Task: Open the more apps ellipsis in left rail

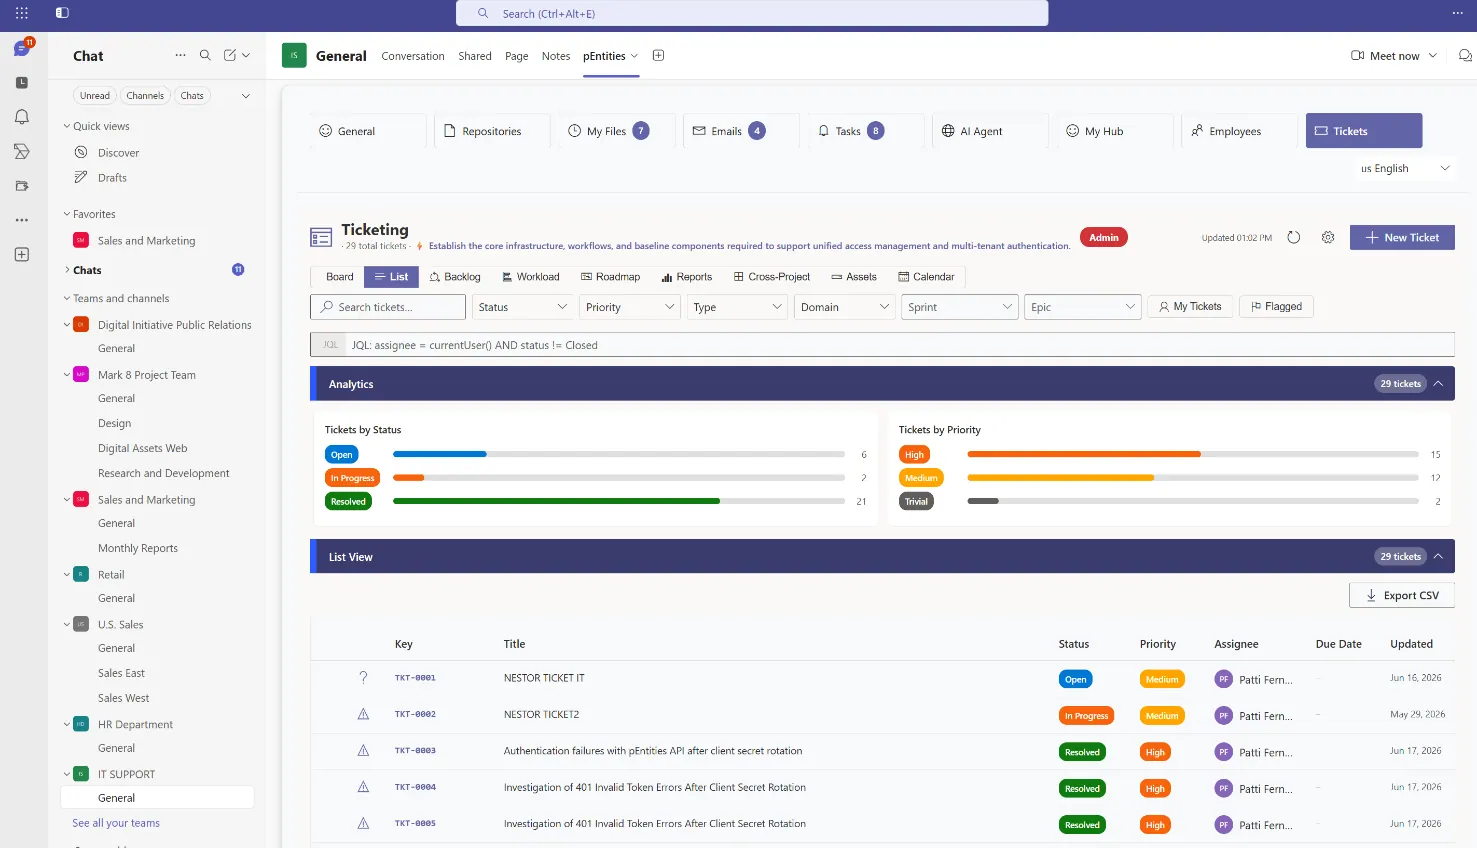Action: [22, 220]
